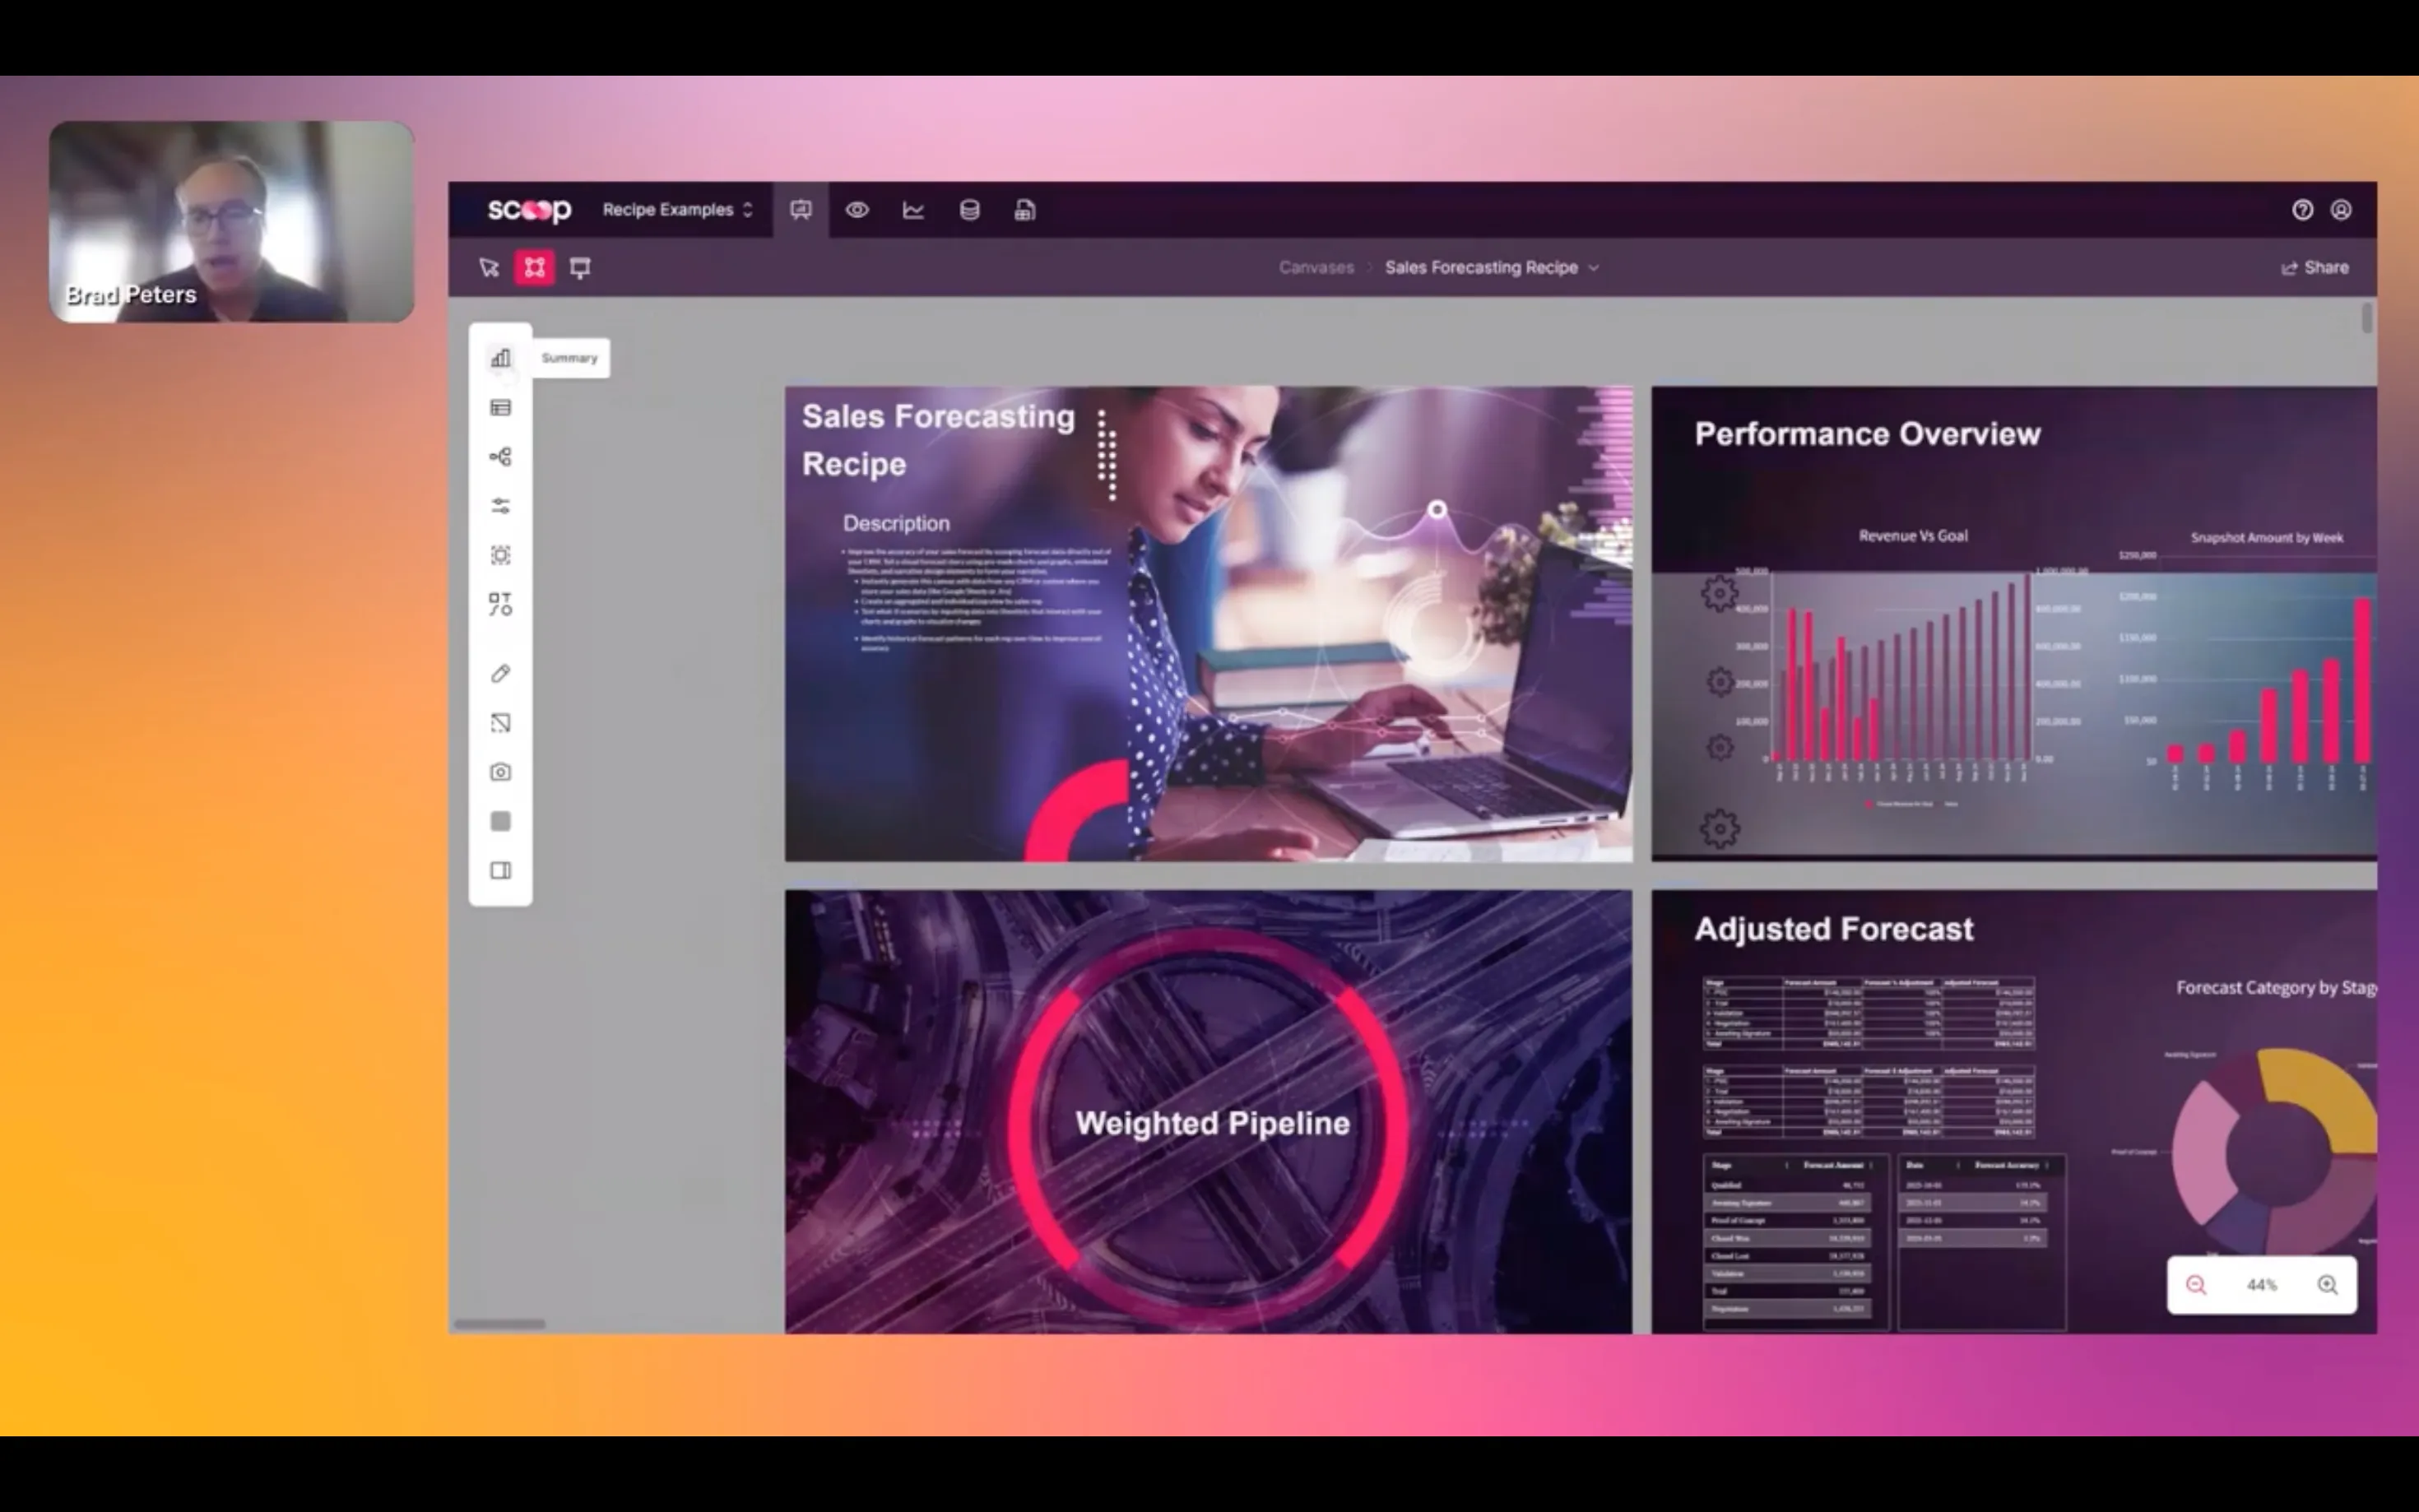Click the zoom out magnifier button
Image resolution: width=2419 pixels, height=1512 pixels.
(x=2195, y=1285)
